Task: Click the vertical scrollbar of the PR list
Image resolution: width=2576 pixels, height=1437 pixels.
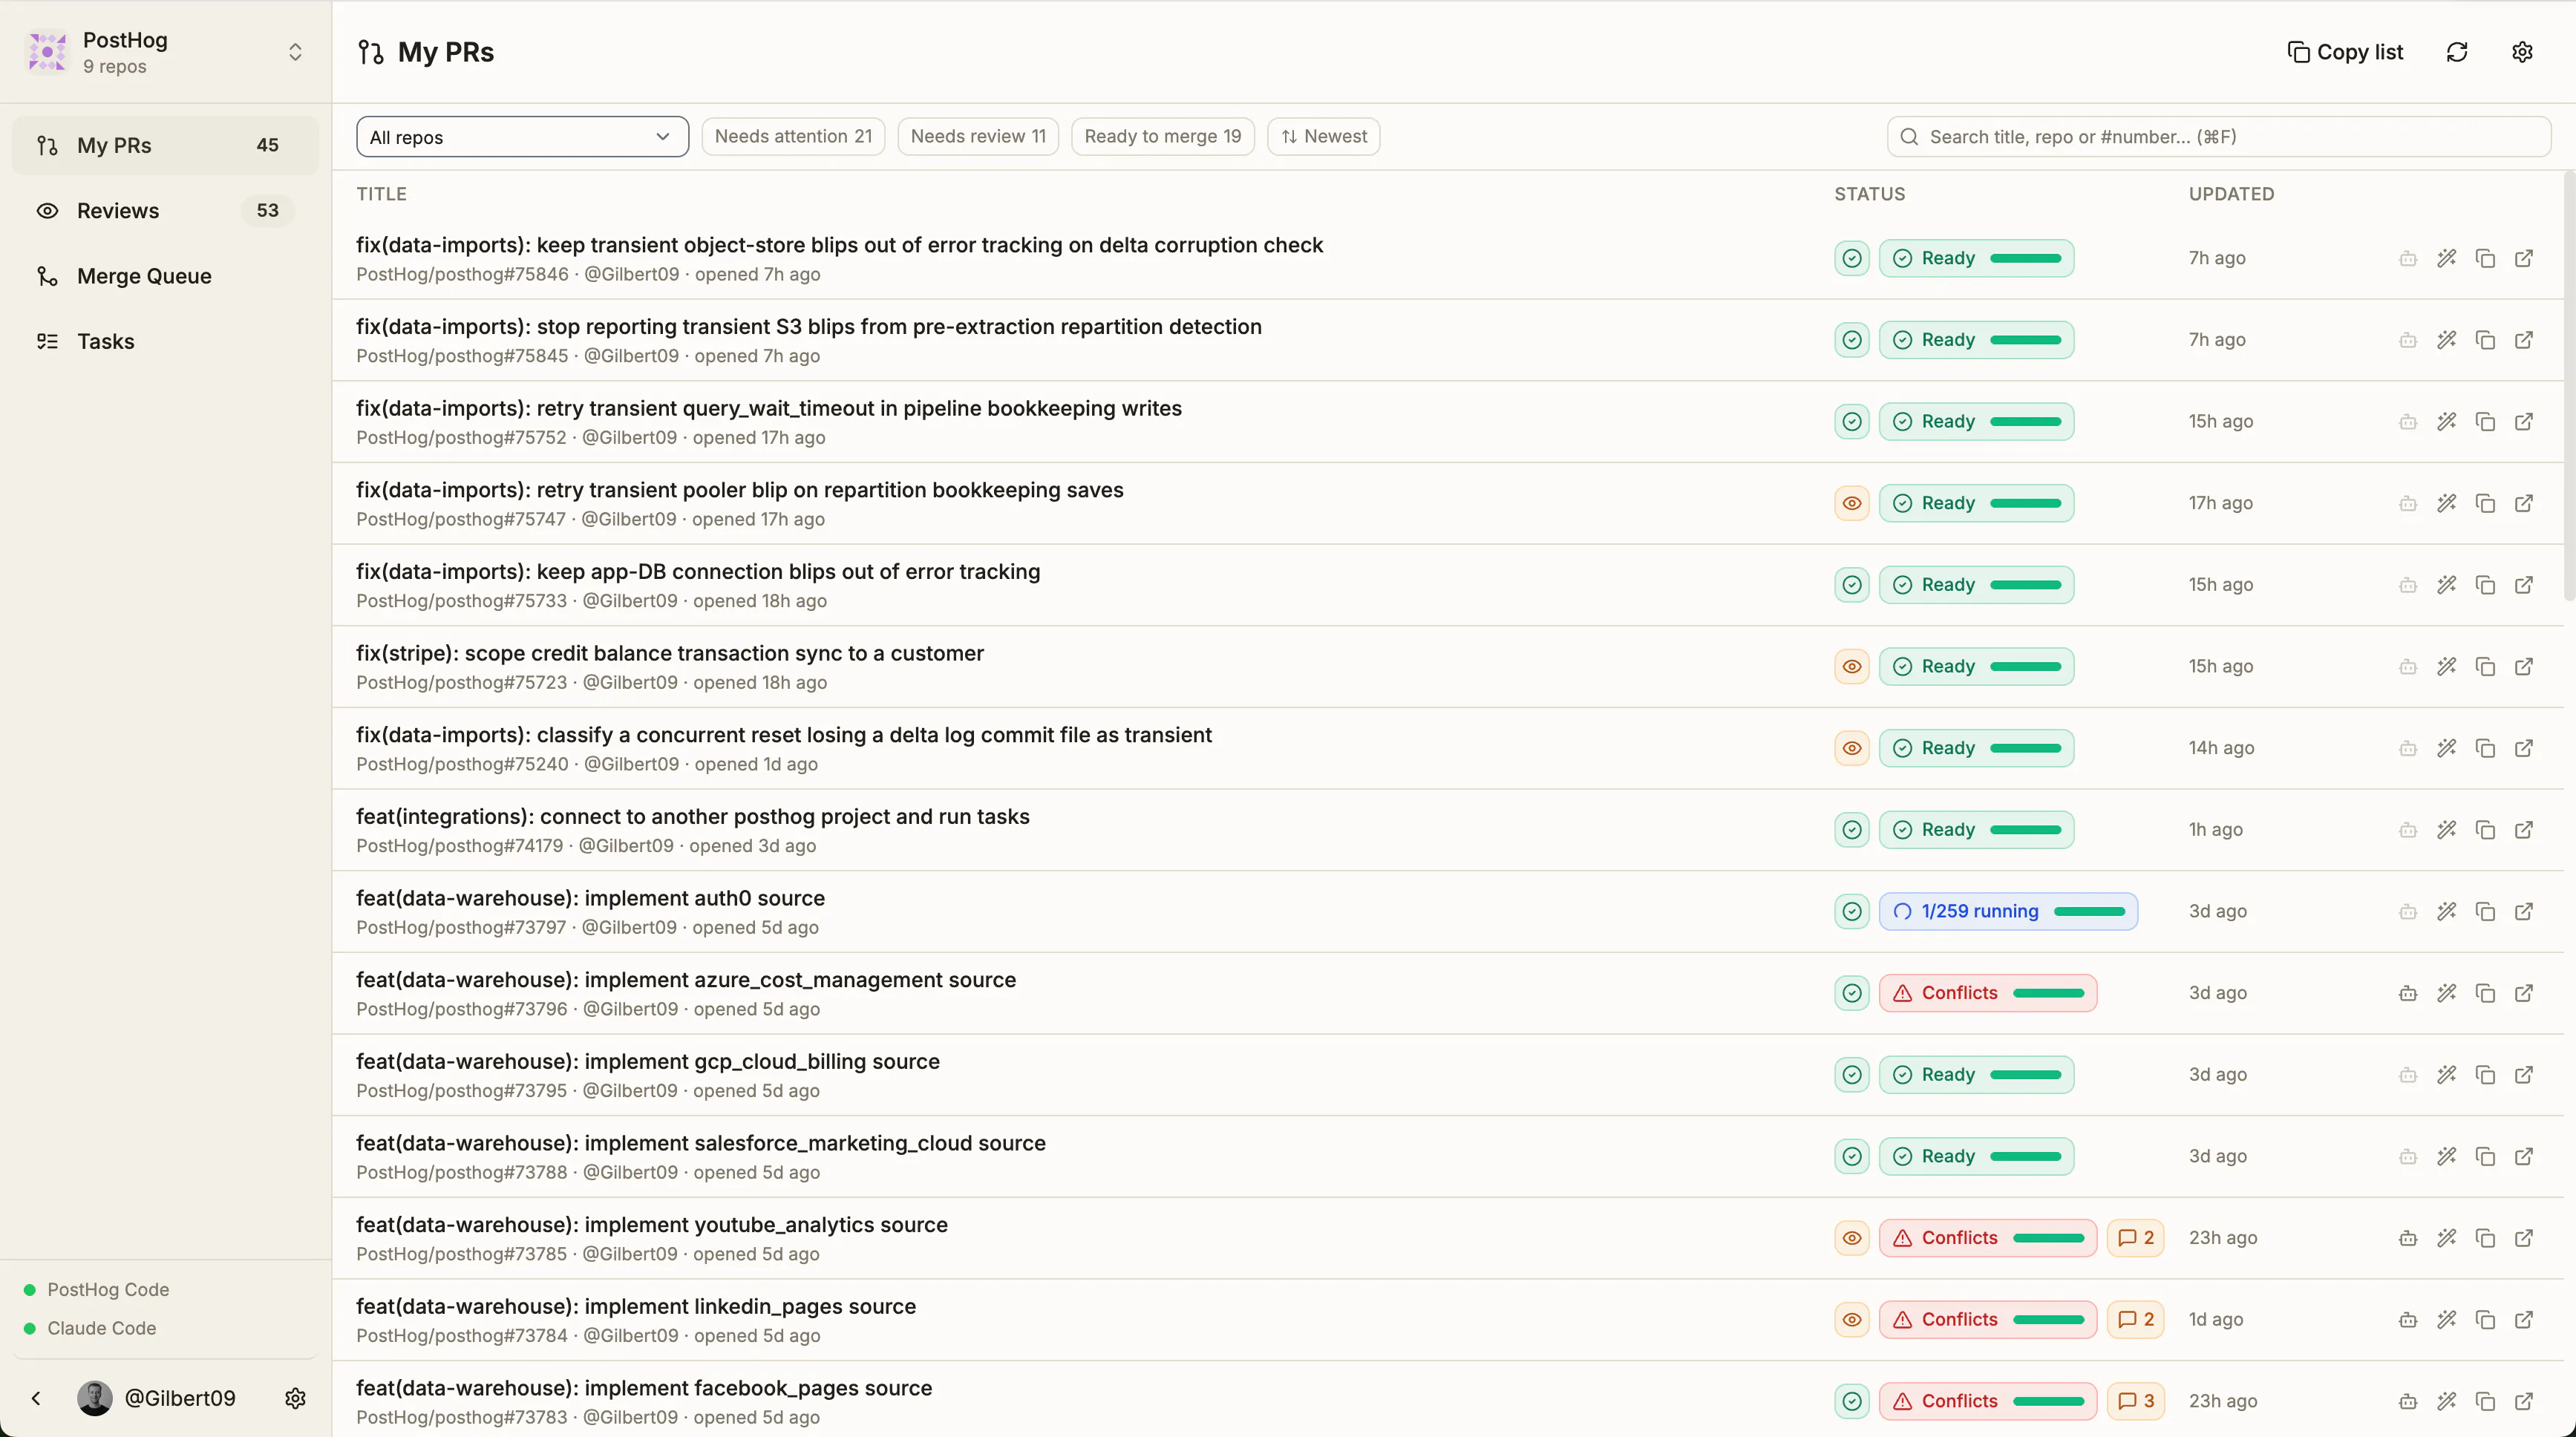Action: click(2569, 386)
